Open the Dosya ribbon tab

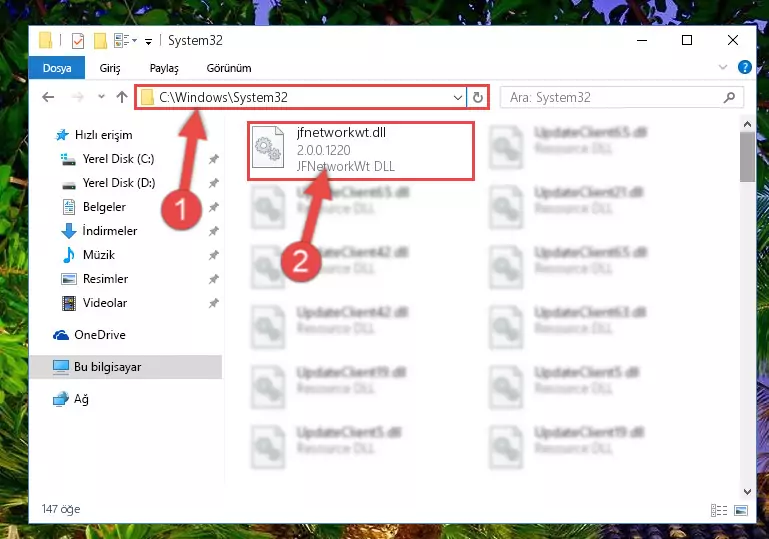pyautogui.click(x=57, y=68)
